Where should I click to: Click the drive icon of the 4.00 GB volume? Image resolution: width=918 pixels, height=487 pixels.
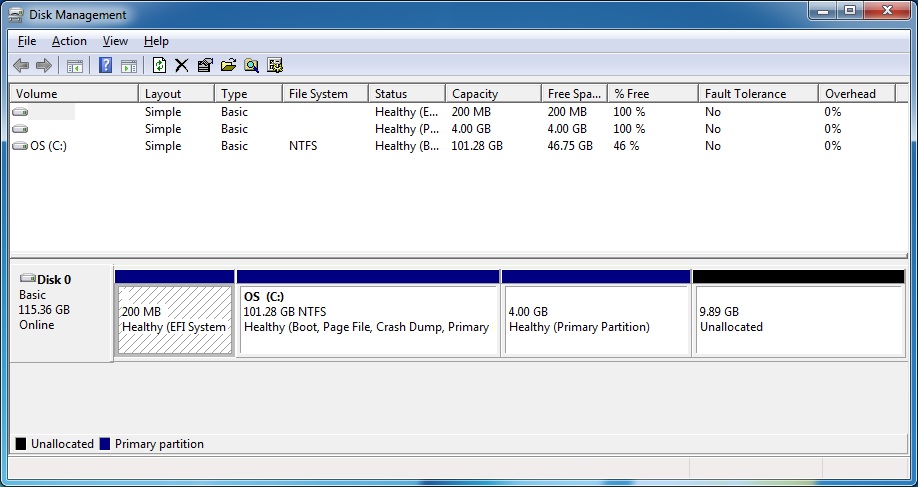[x=20, y=129]
